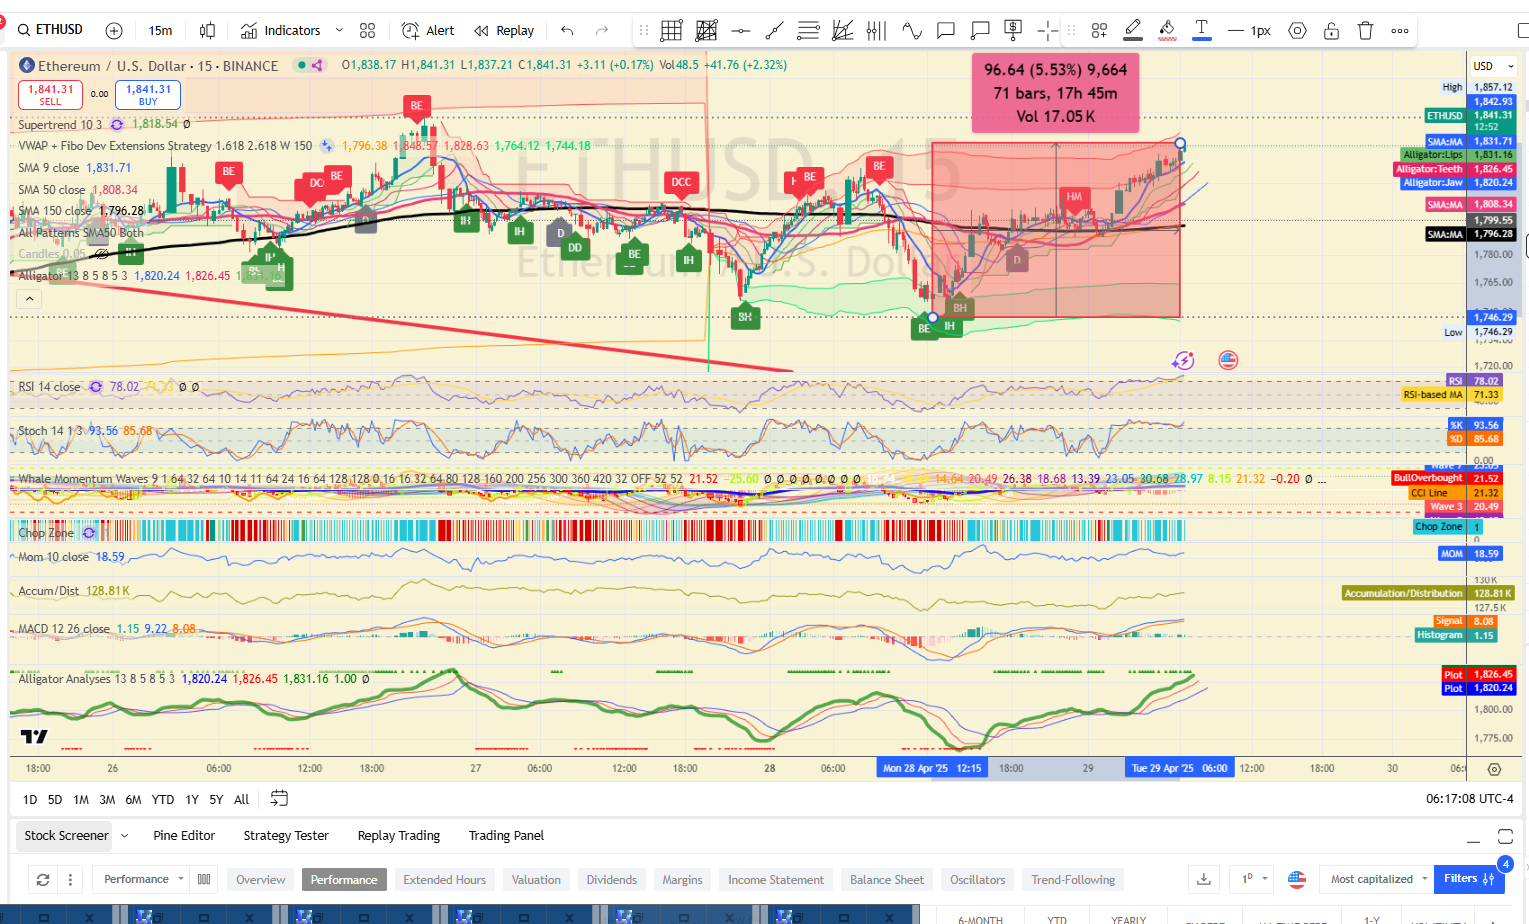Open the ETHUSD symbol search
The height and width of the screenshot is (924, 1529).
(x=50, y=30)
